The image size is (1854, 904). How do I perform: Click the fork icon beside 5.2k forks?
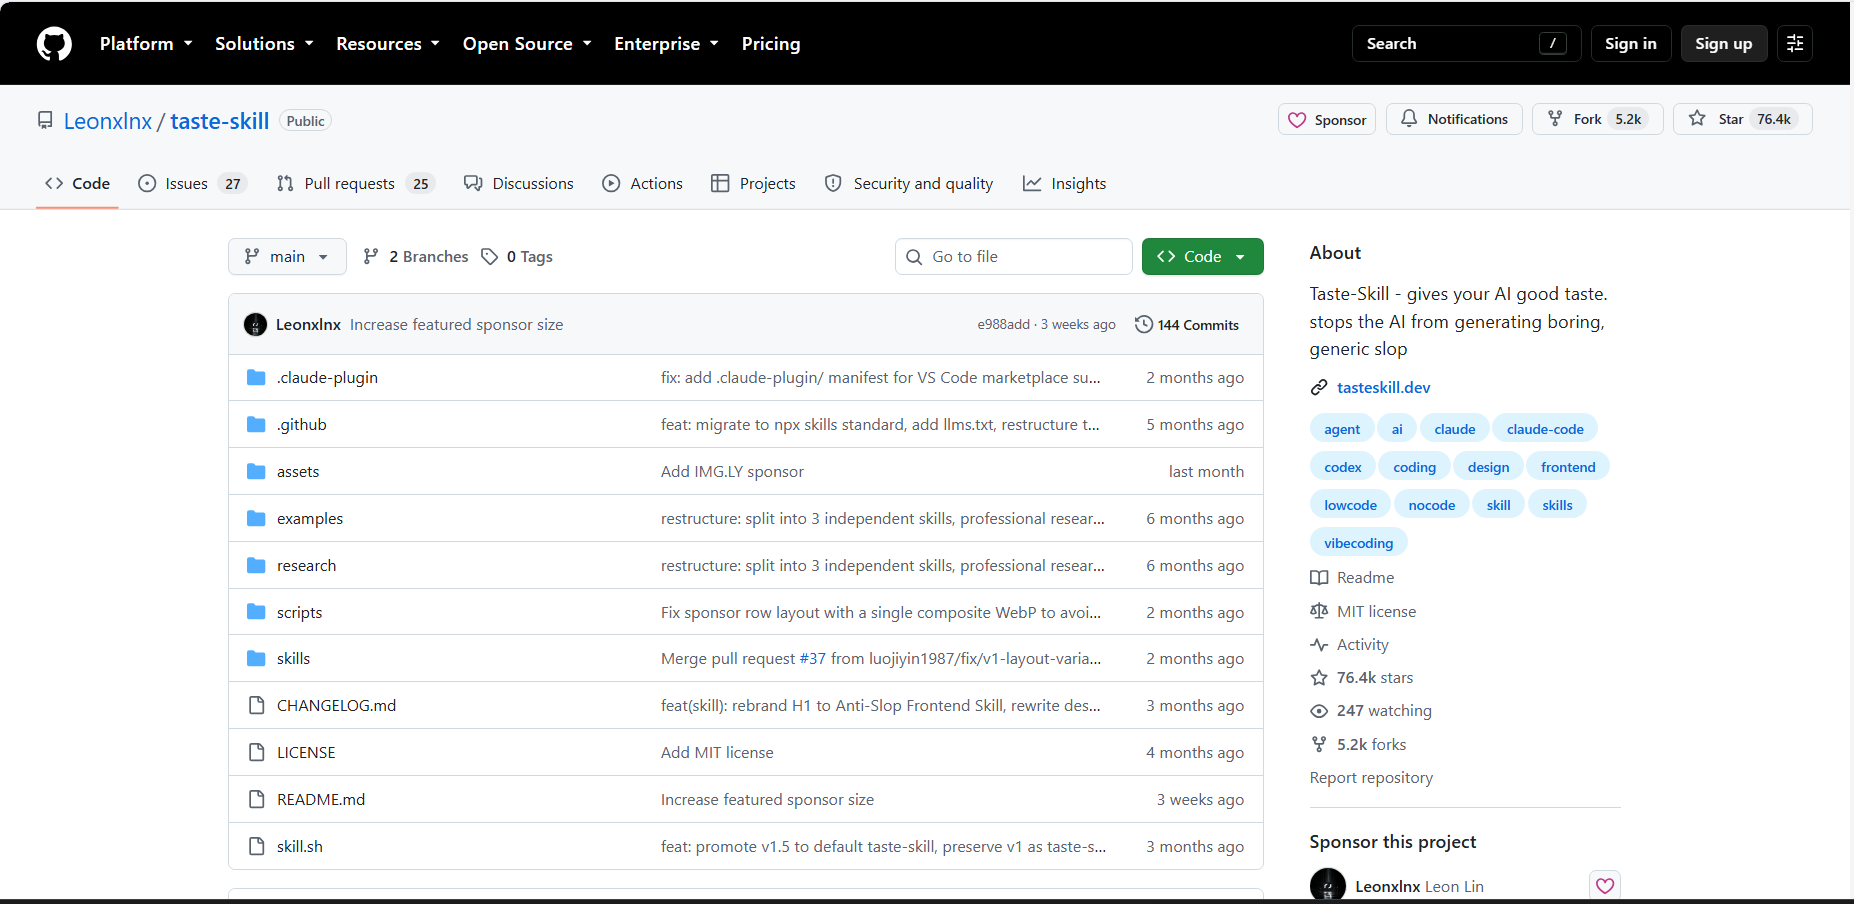pos(1319,744)
